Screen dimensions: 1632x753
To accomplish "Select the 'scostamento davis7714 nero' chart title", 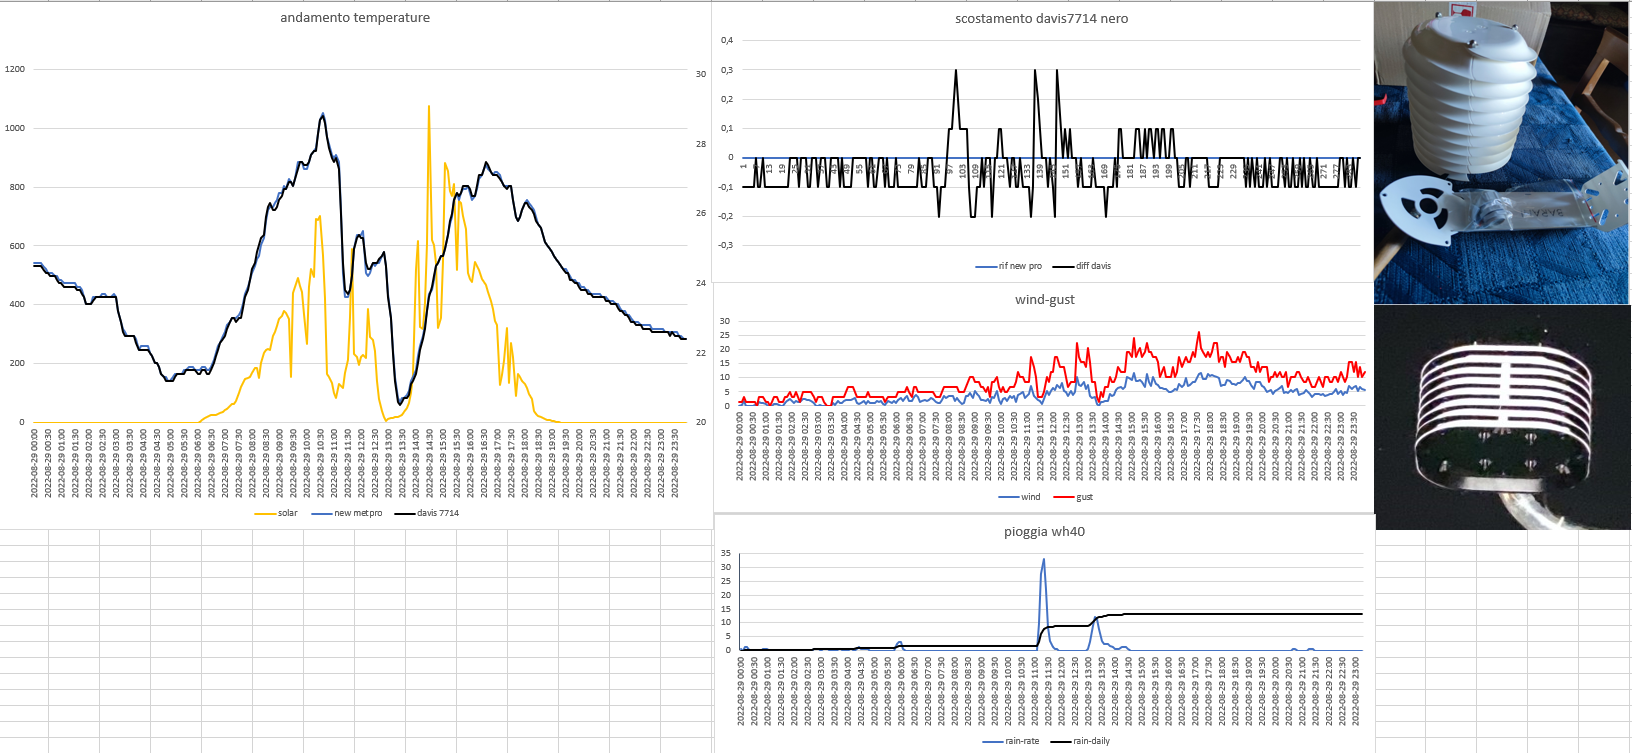I will point(1041,19).
